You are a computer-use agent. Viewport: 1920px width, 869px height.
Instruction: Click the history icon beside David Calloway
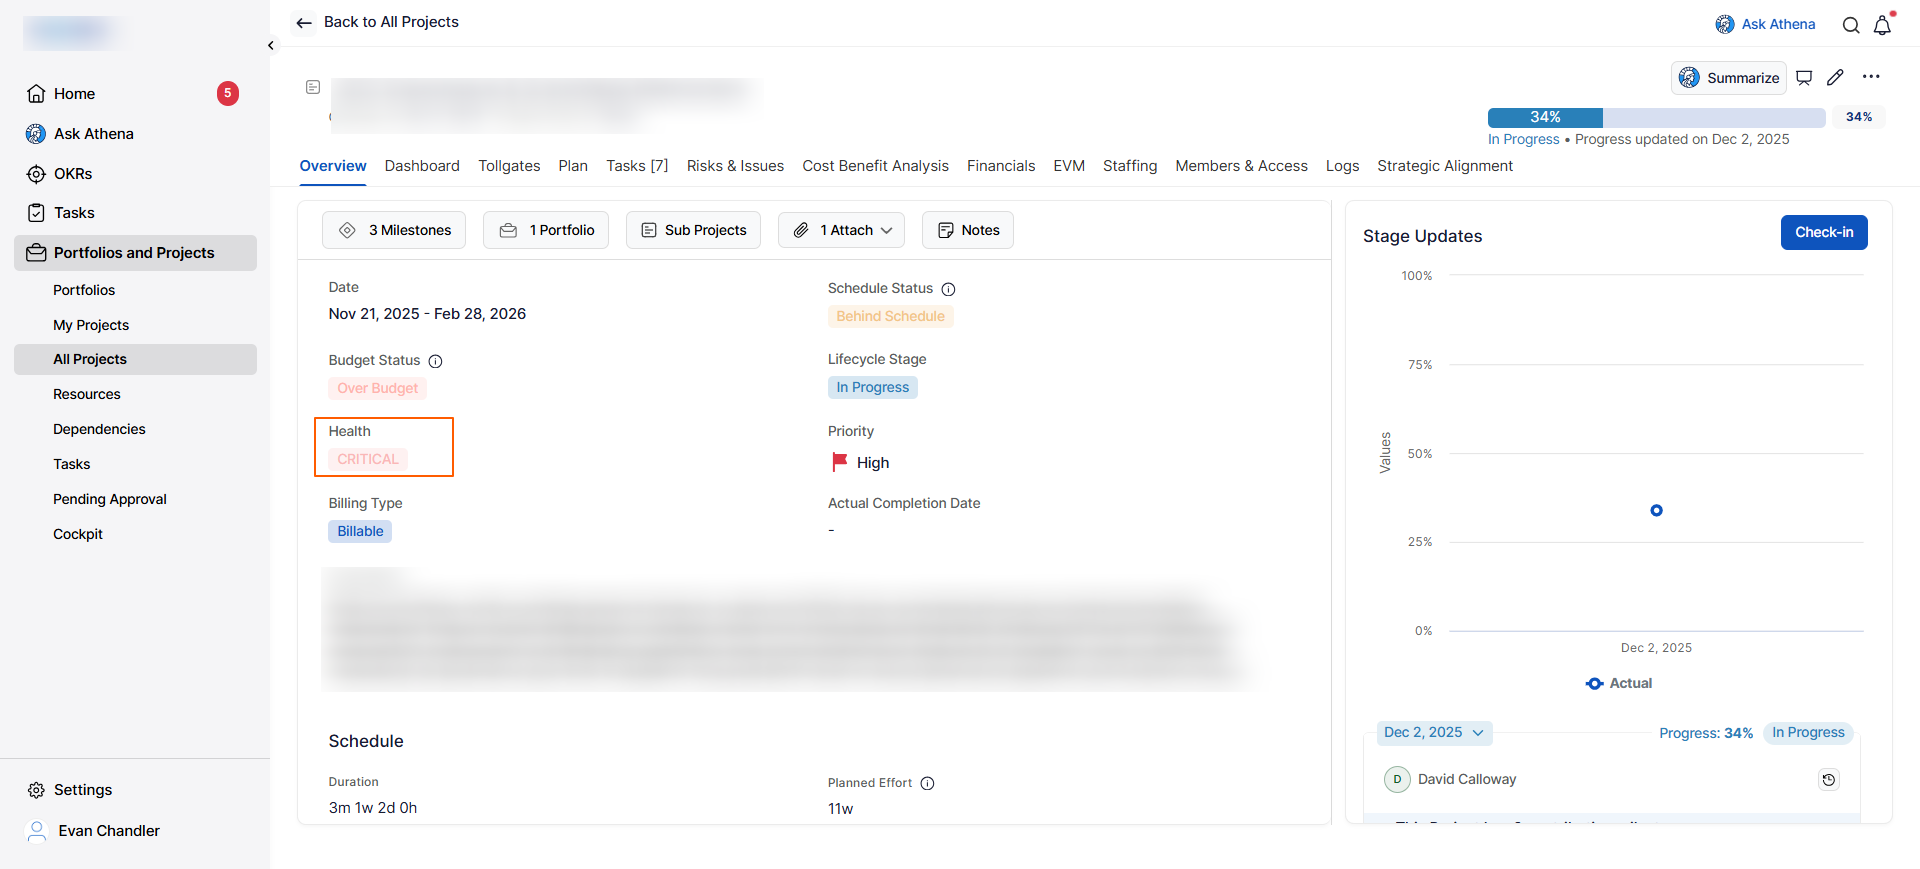(x=1828, y=780)
